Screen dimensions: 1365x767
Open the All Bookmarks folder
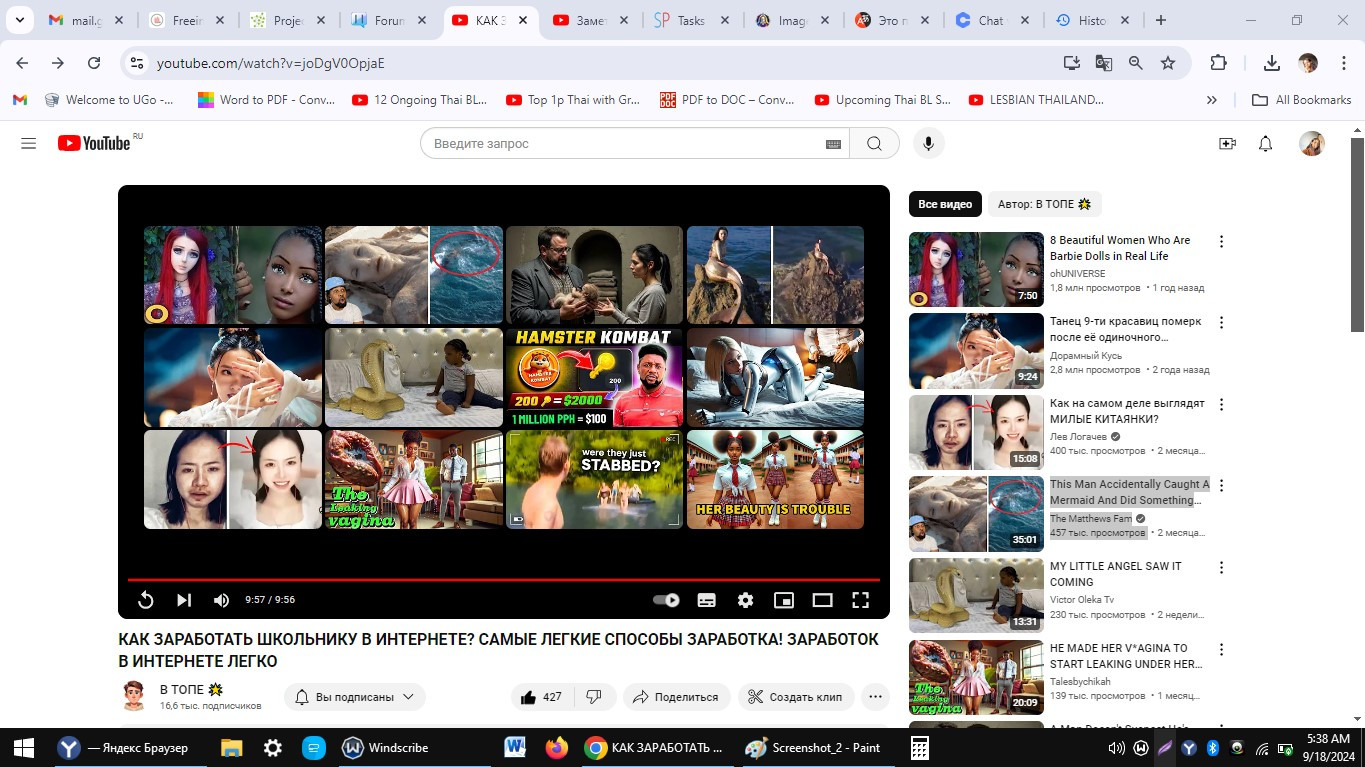pos(1301,100)
